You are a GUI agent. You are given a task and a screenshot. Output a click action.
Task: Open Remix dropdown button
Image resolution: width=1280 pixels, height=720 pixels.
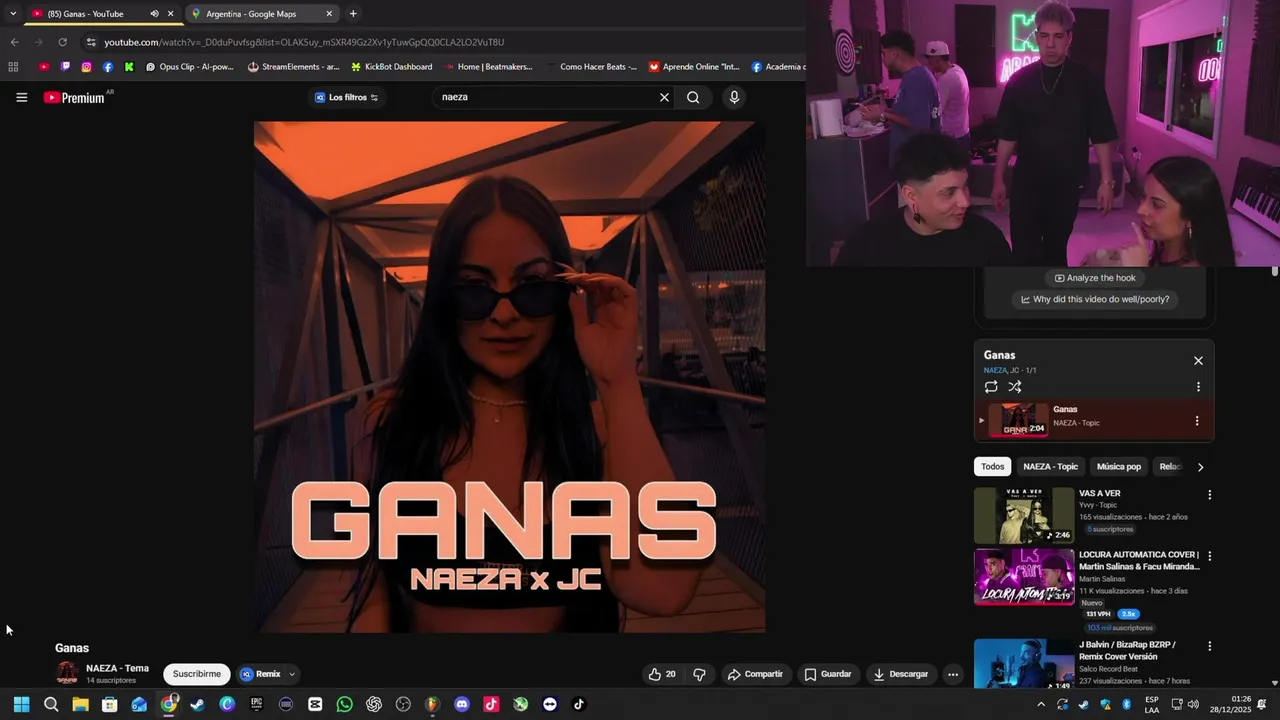click(267, 674)
